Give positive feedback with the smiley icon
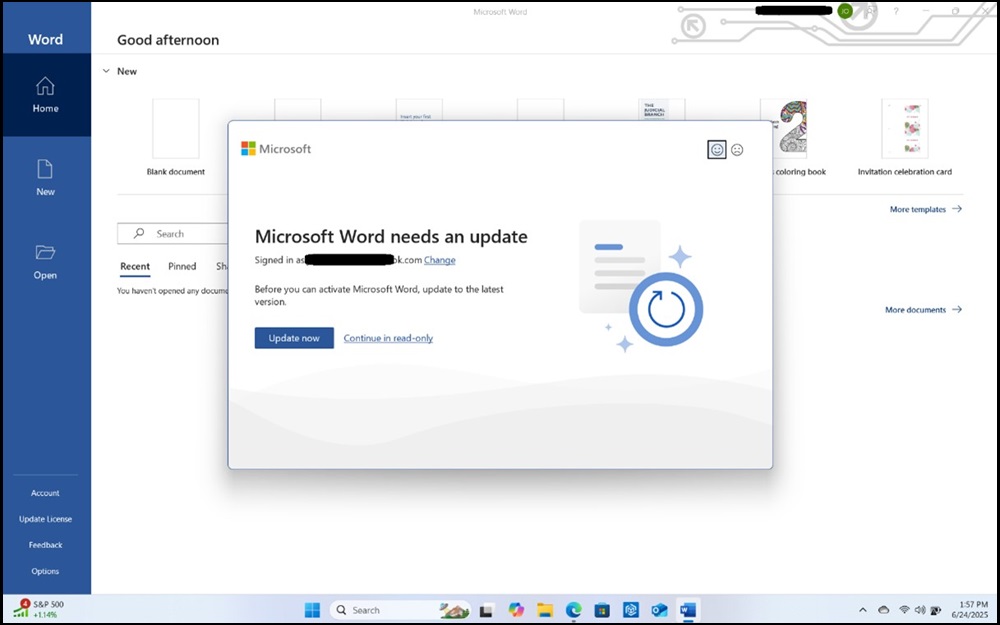1000x625 pixels. click(717, 149)
